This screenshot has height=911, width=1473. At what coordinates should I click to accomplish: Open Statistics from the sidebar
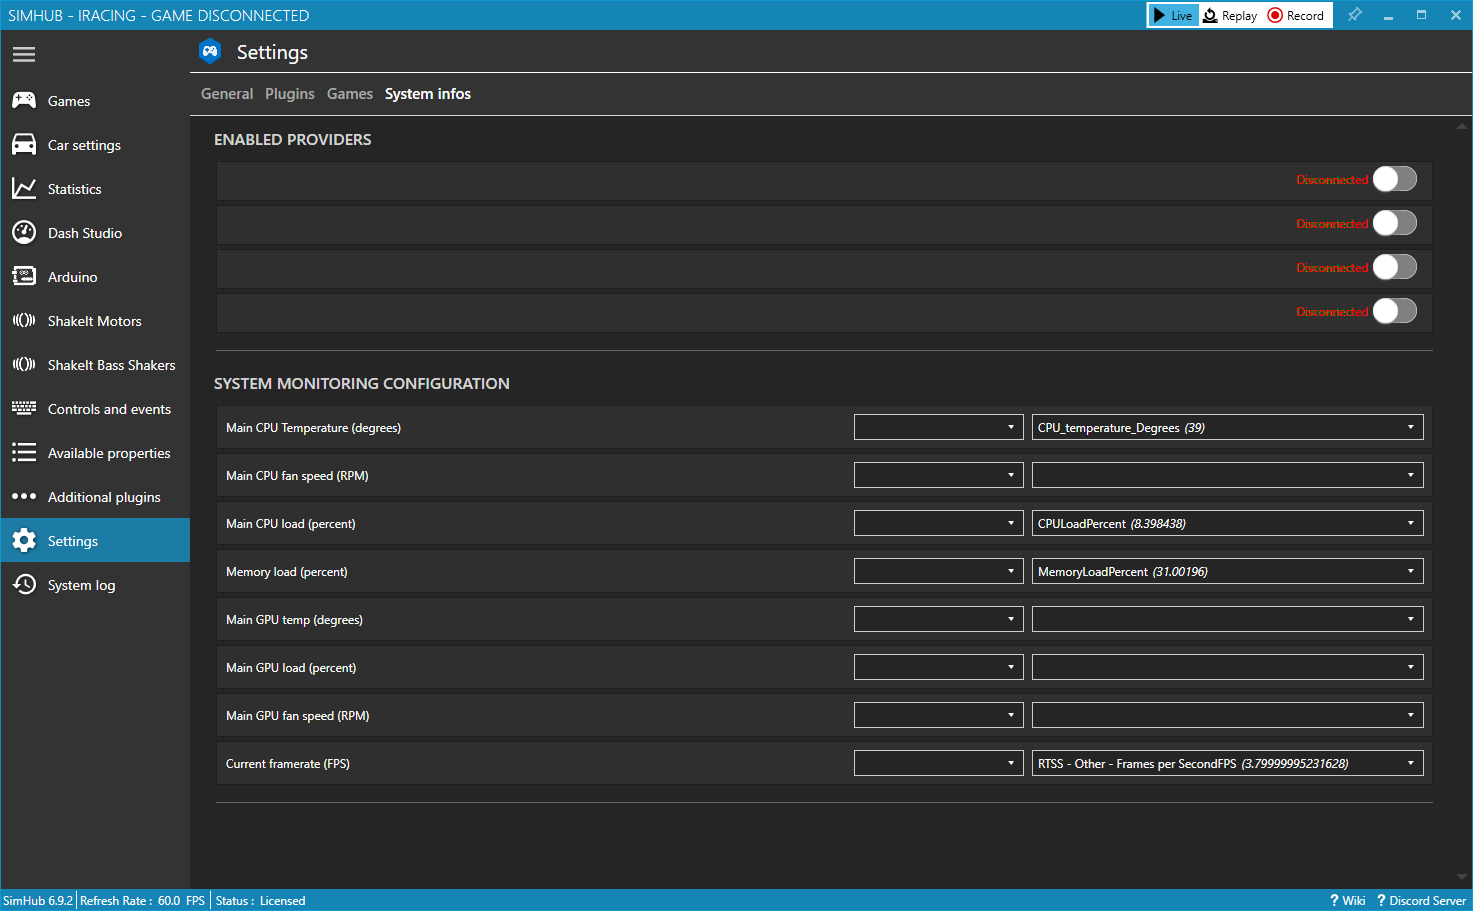[24, 188]
